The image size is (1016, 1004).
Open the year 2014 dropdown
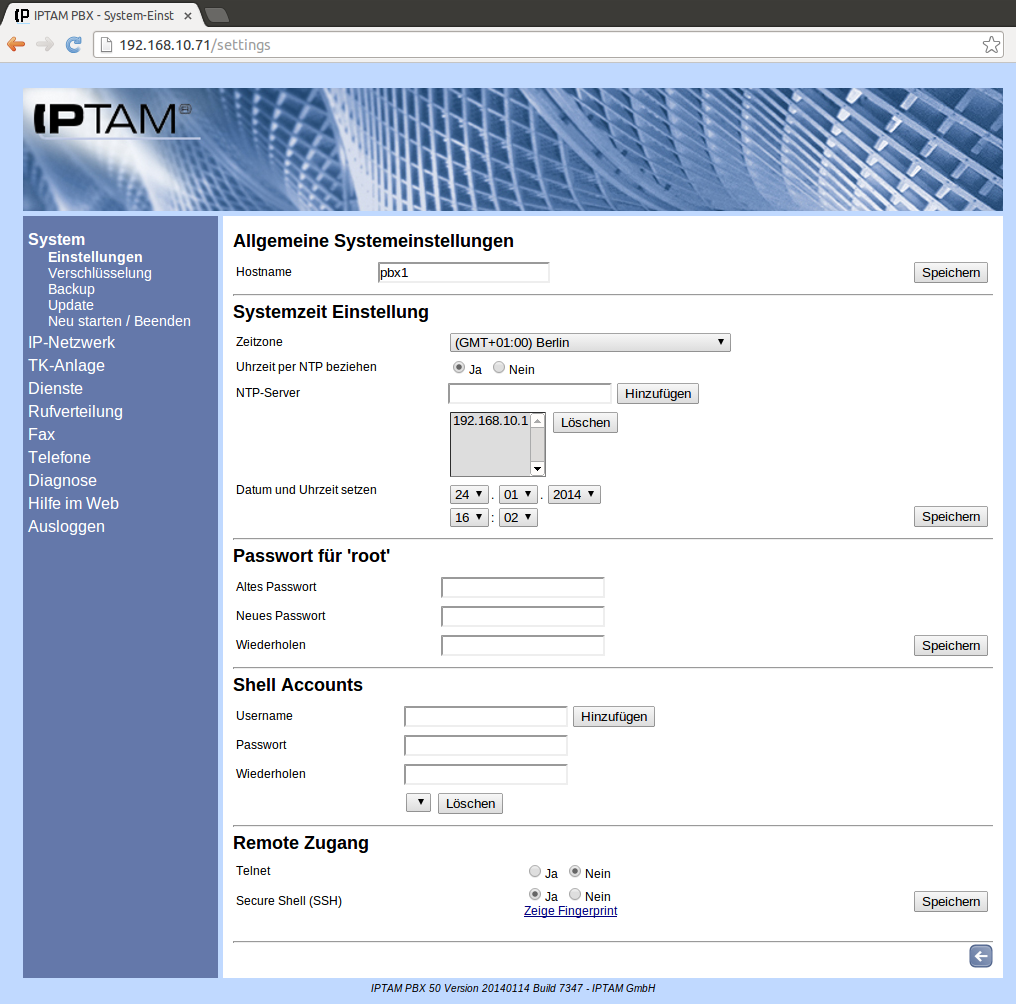pyautogui.click(x=574, y=494)
